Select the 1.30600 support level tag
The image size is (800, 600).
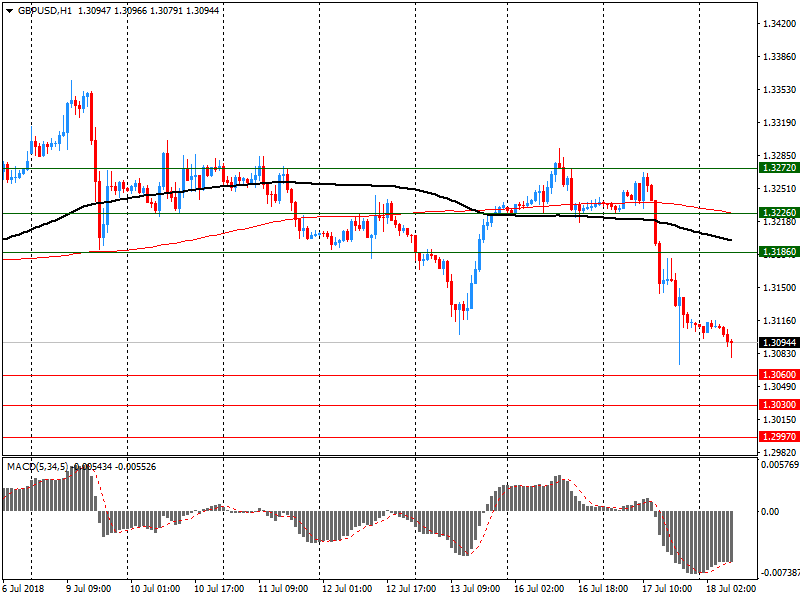pyautogui.click(x=775, y=375)
